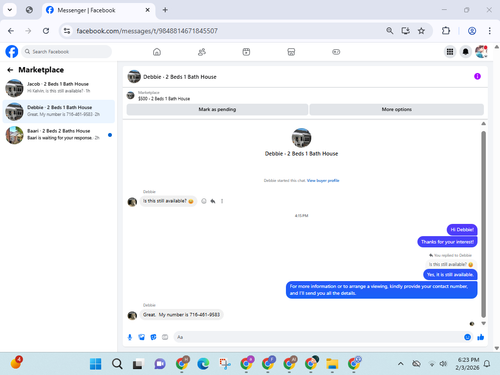
Task: Click the 'Thanks for your interest!' message bubble
Action: 447,242
